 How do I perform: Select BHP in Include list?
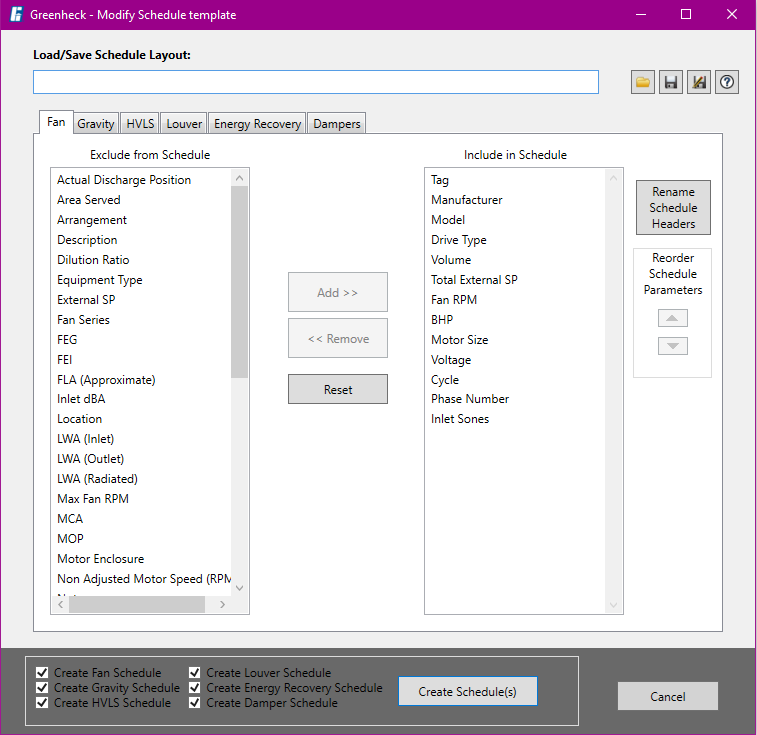coord(442,320)
